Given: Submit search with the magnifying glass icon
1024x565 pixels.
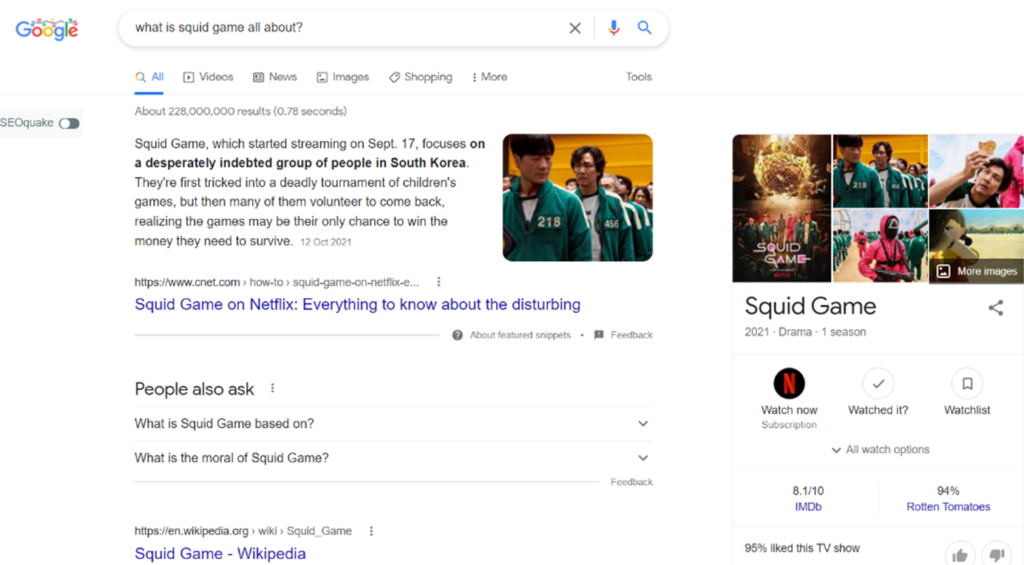Looking at the screenshot, I should 645,27.
